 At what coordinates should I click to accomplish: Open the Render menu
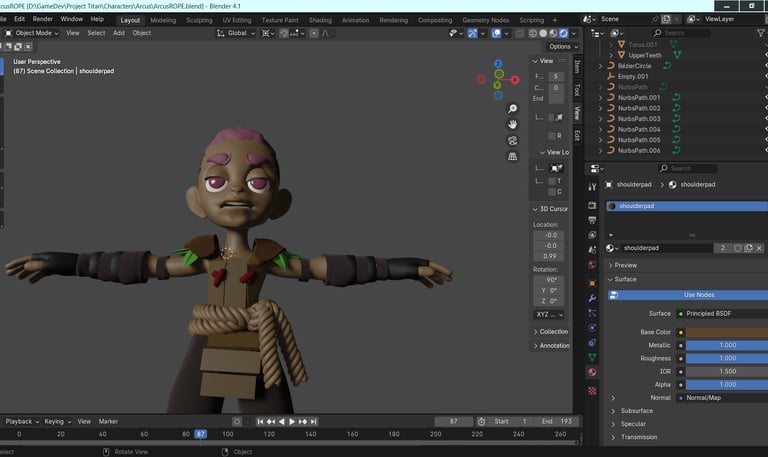pos(43,19)
